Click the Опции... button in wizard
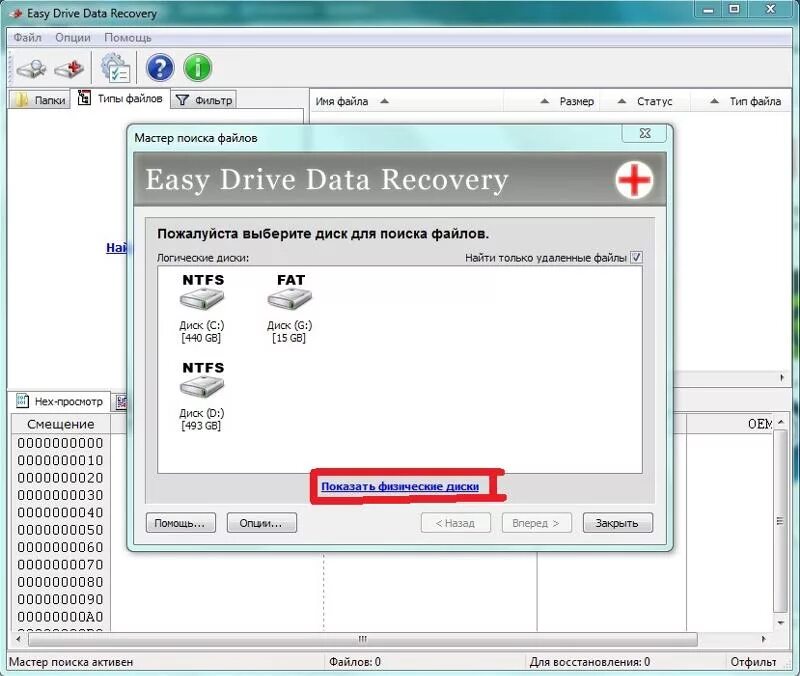 click(261, 523)
